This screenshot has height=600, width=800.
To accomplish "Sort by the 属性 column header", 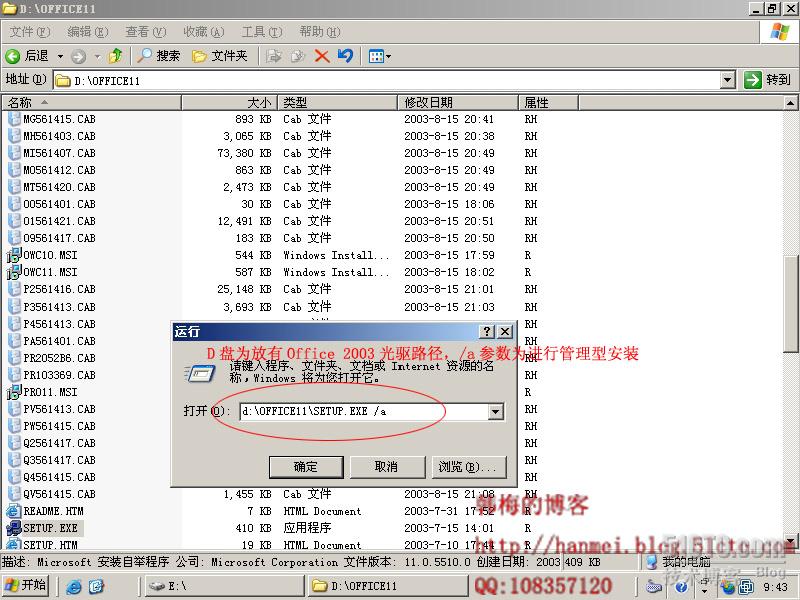I will 548,103.
